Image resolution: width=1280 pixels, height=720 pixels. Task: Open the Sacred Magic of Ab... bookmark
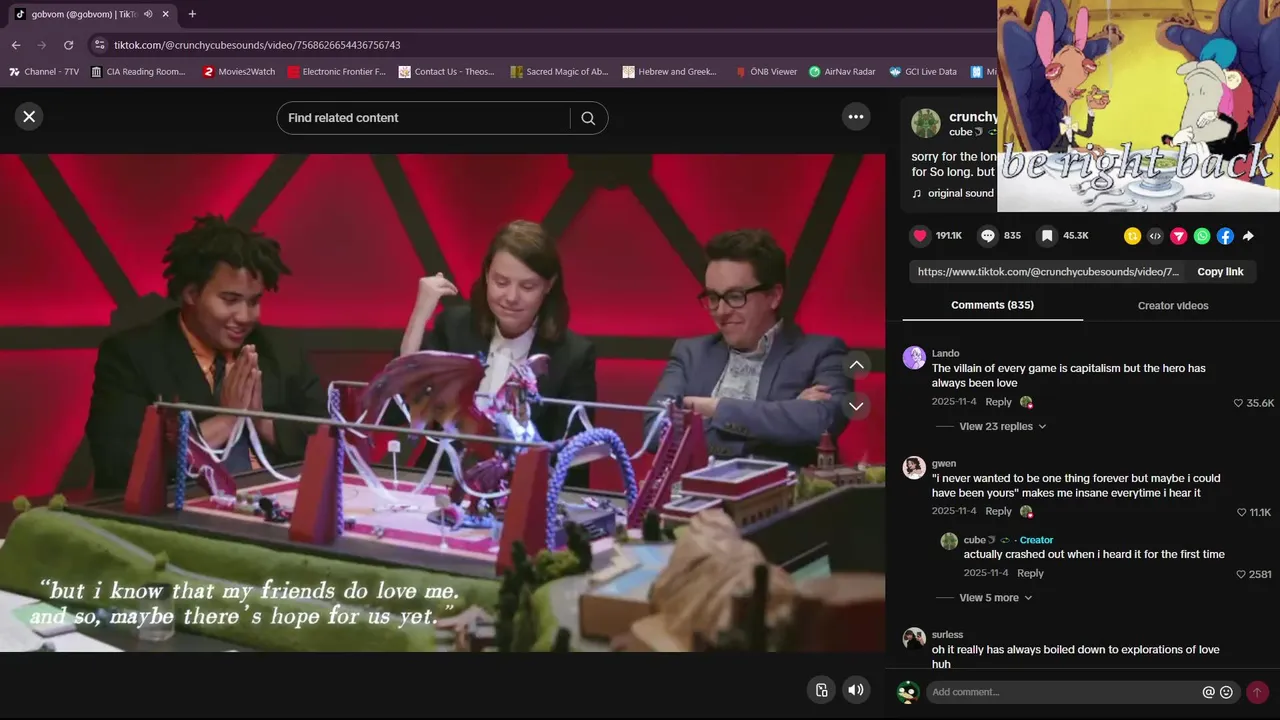tap(559, 72)
